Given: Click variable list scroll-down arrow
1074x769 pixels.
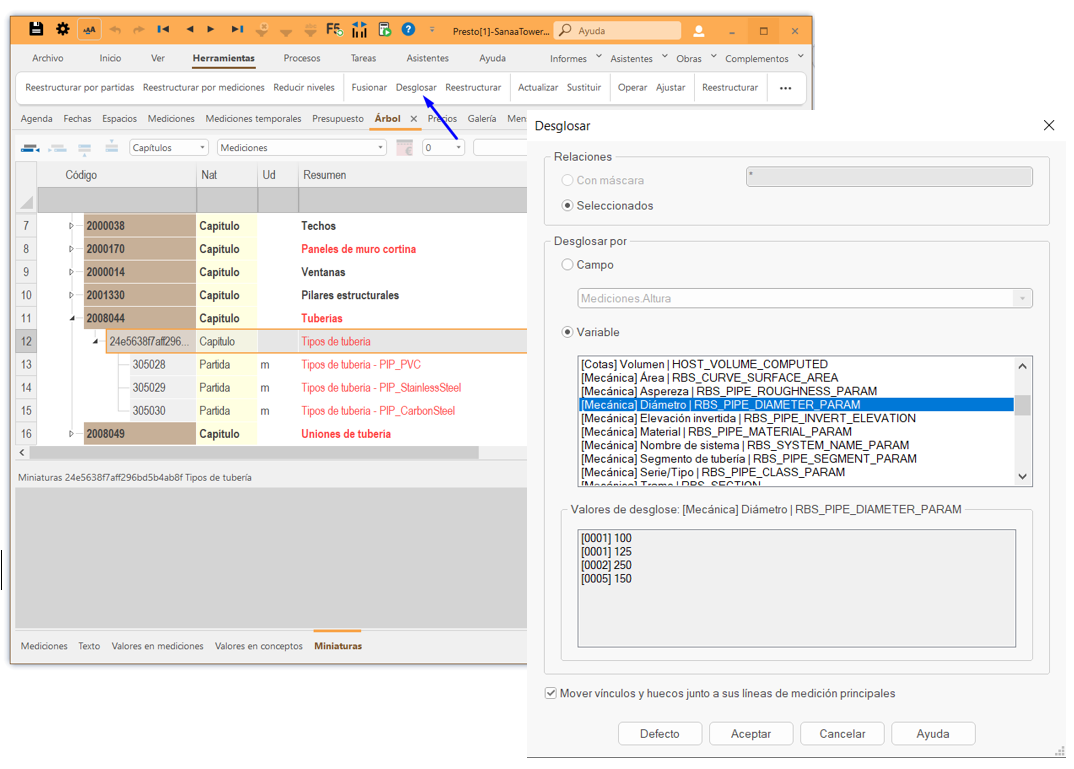Looking at the screenshot, I should [x=1023, y=477].
